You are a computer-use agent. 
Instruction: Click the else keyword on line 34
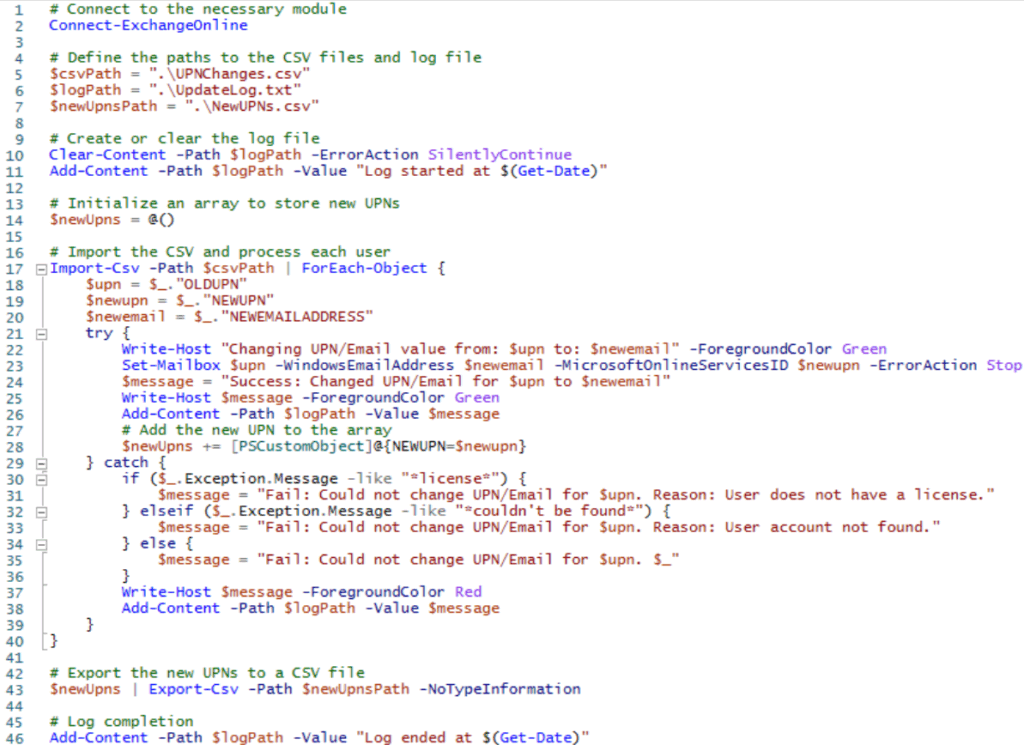[x=157, y=544]
